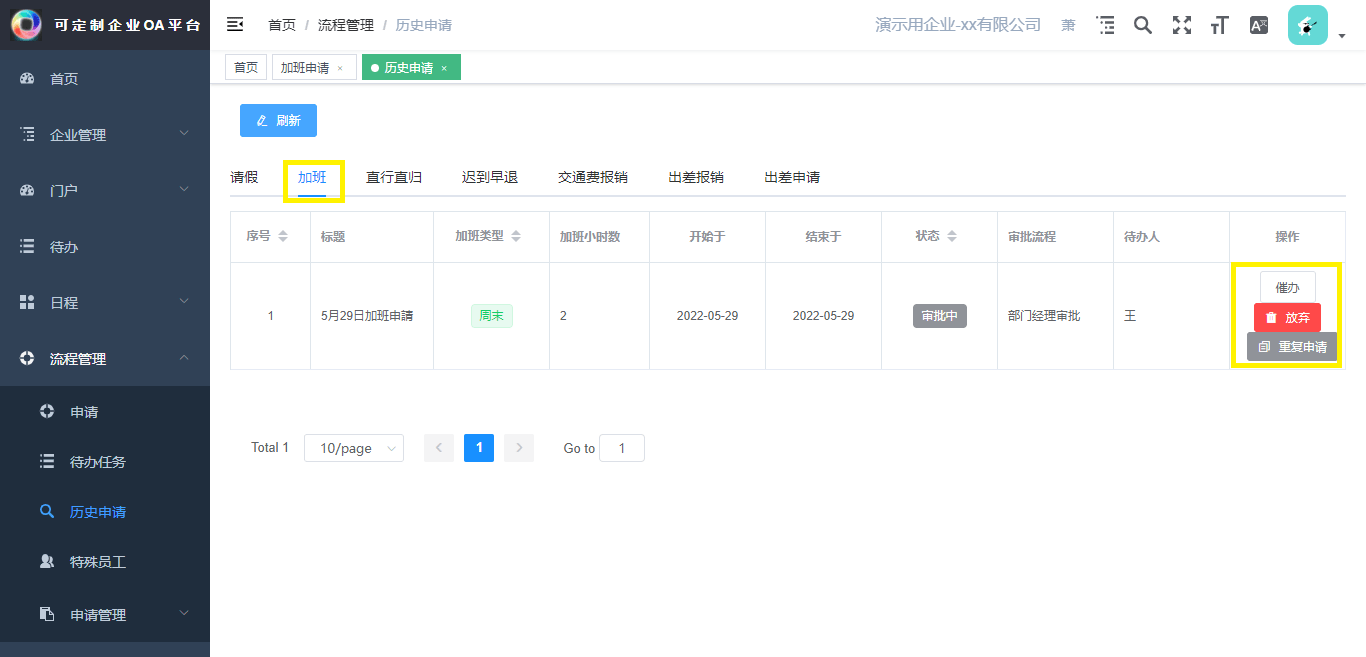Image resolution: width=1366 pixels, height=657 pixels.
Task: Open 待办 in the sidebar
Action: [105, 246]
